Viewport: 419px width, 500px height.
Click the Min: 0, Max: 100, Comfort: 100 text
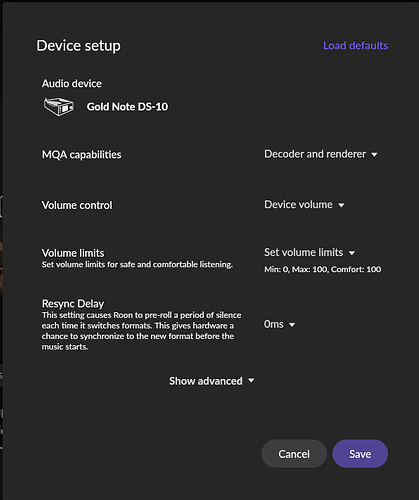(x=322, y=269)
